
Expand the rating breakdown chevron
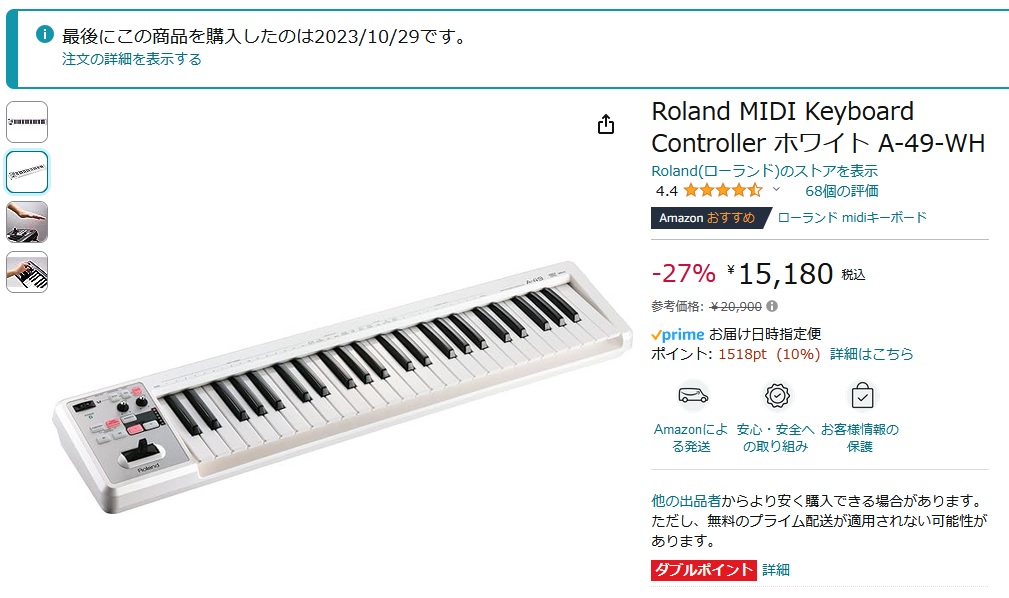[x=776, y=189]
